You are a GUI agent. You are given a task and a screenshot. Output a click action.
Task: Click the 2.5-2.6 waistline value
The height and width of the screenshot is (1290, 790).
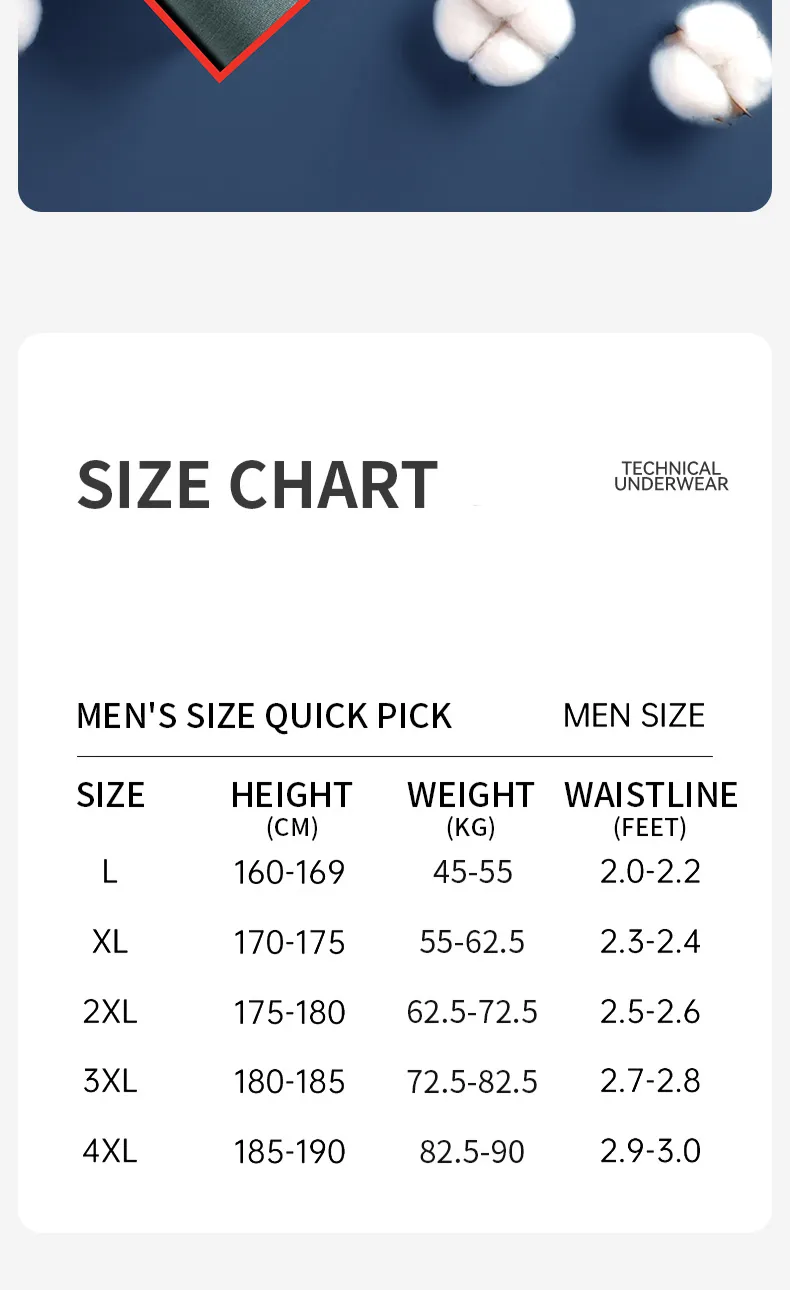coord(650,1012)
